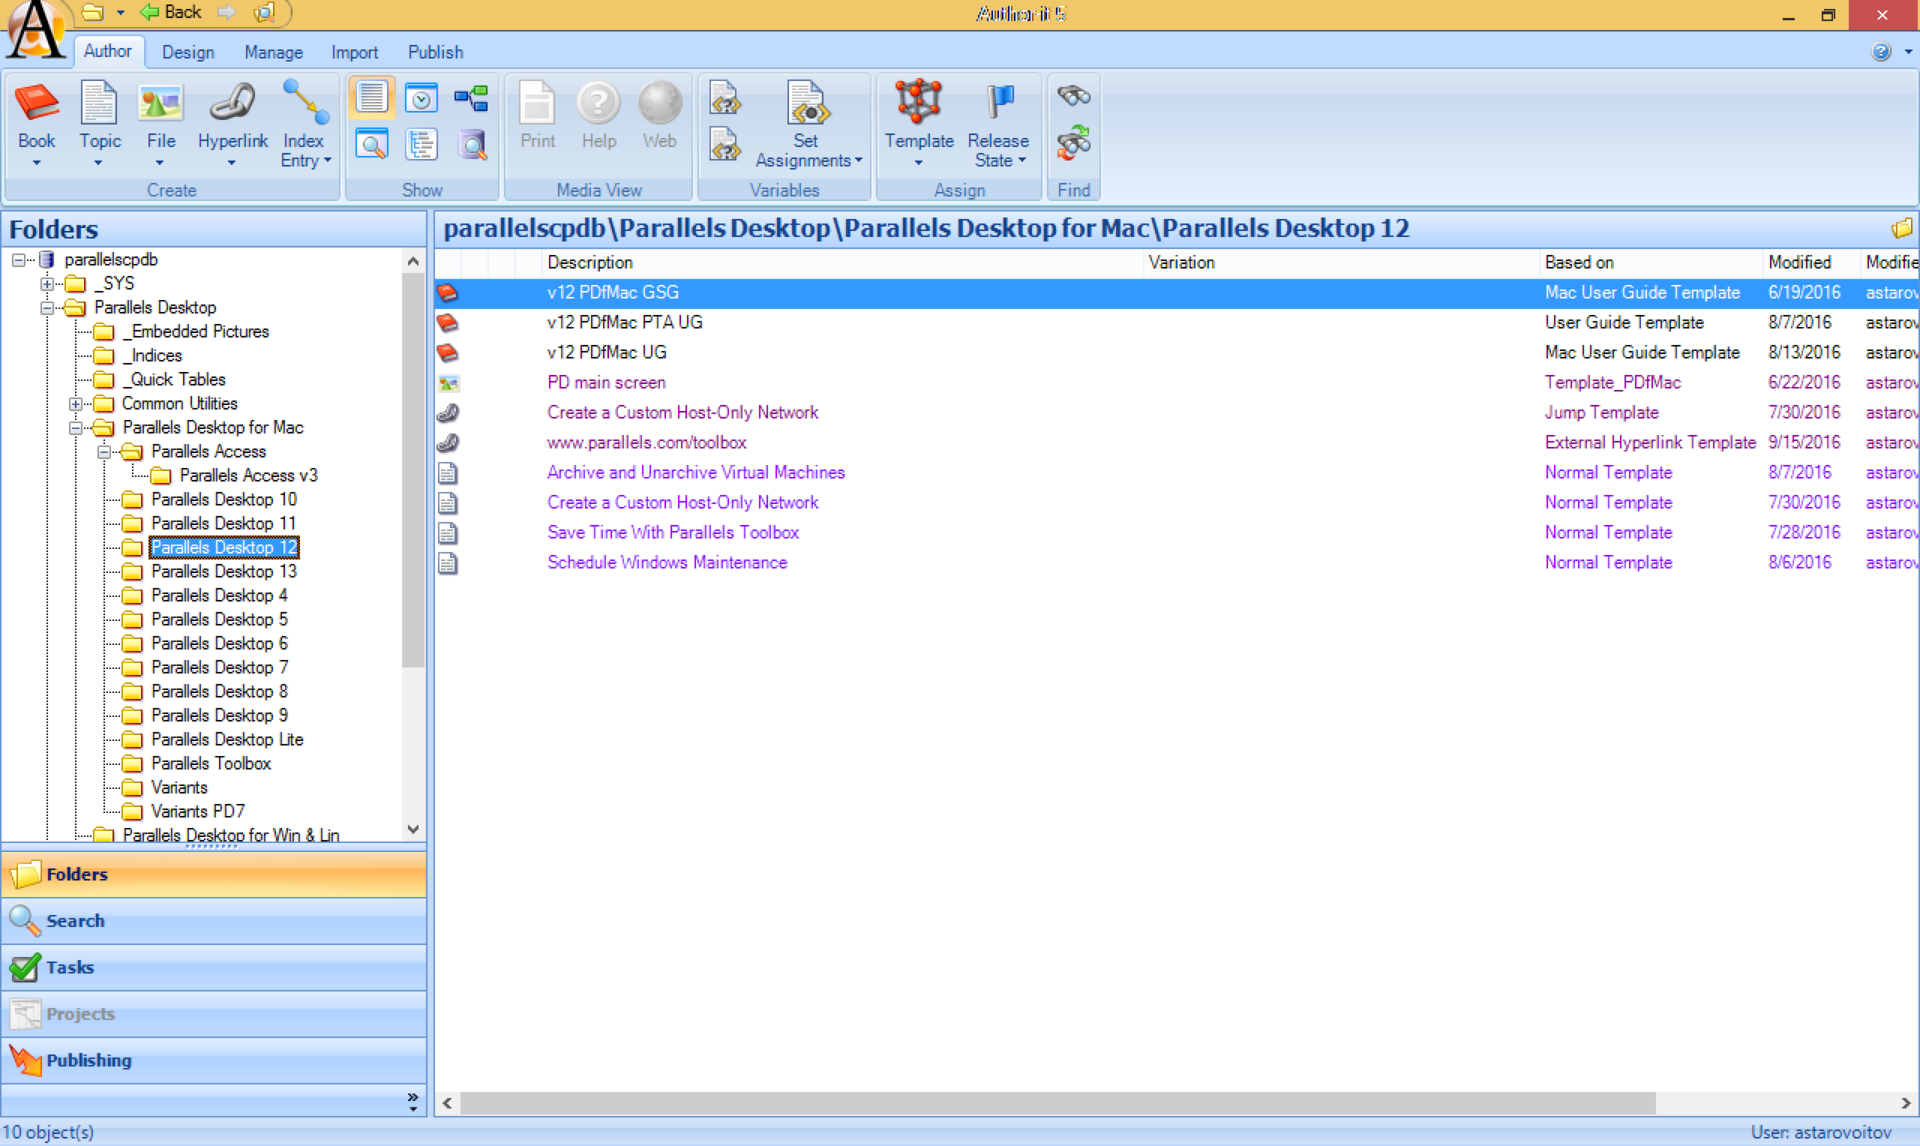This screenshot has height=1146, width=1920.
Task: Click the forward arrow next to Back
Action: [x=227, y=12]
